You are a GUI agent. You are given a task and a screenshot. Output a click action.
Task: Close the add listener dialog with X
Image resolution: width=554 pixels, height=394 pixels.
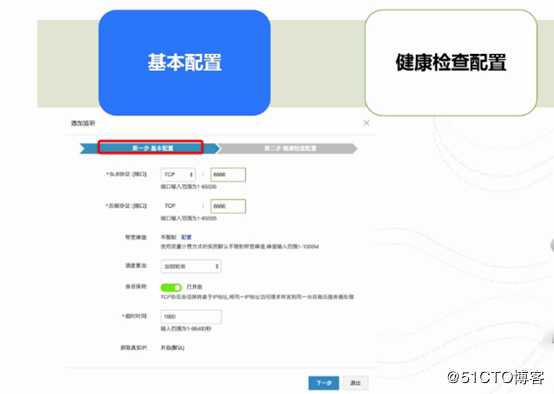pos(366,123)
